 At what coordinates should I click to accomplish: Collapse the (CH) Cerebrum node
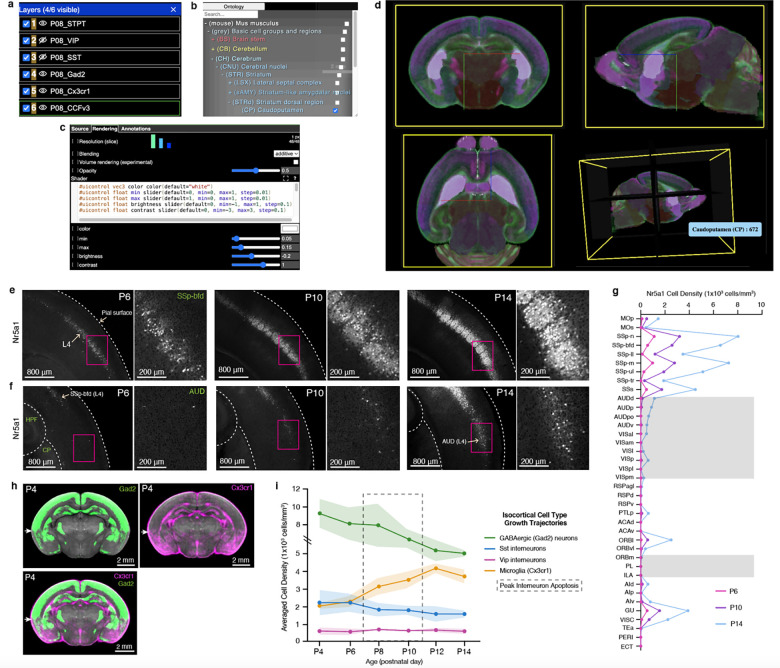[212, 59]
